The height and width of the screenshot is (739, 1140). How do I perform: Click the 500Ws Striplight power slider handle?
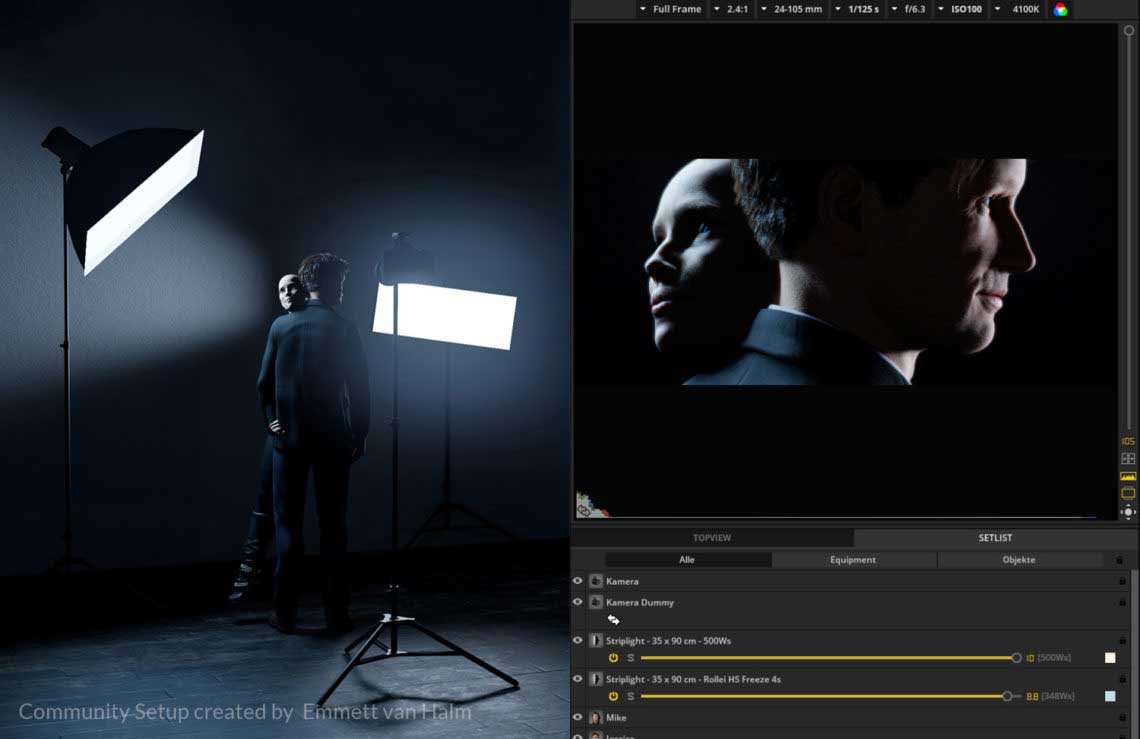click(x=1016, y=658)
